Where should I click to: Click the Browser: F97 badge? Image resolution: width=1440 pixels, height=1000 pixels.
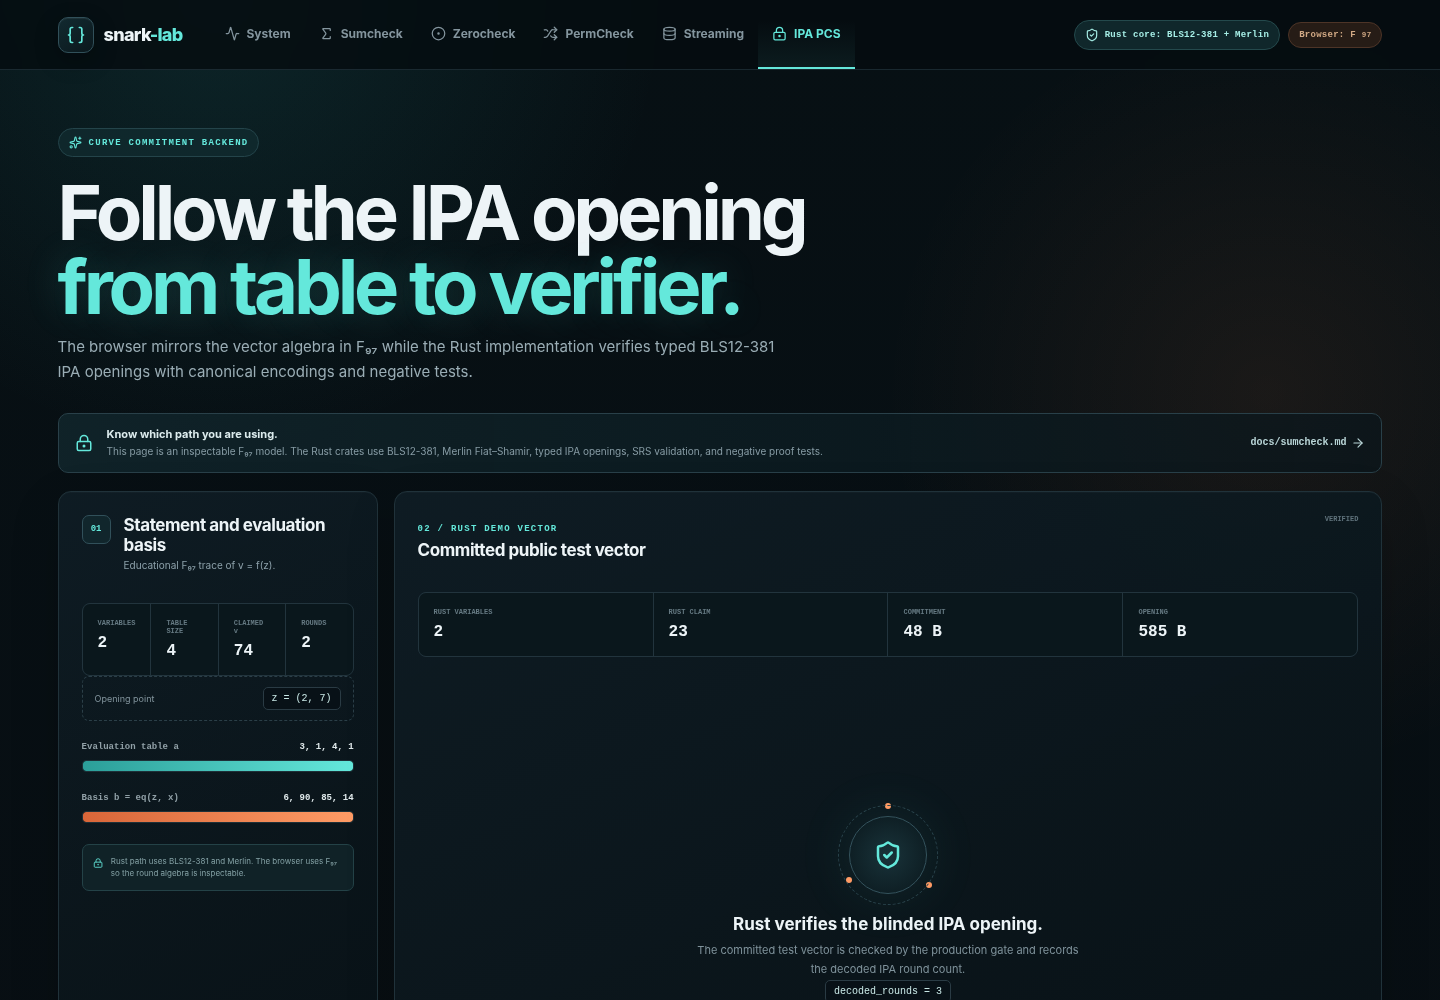[x=1335, y=35]
